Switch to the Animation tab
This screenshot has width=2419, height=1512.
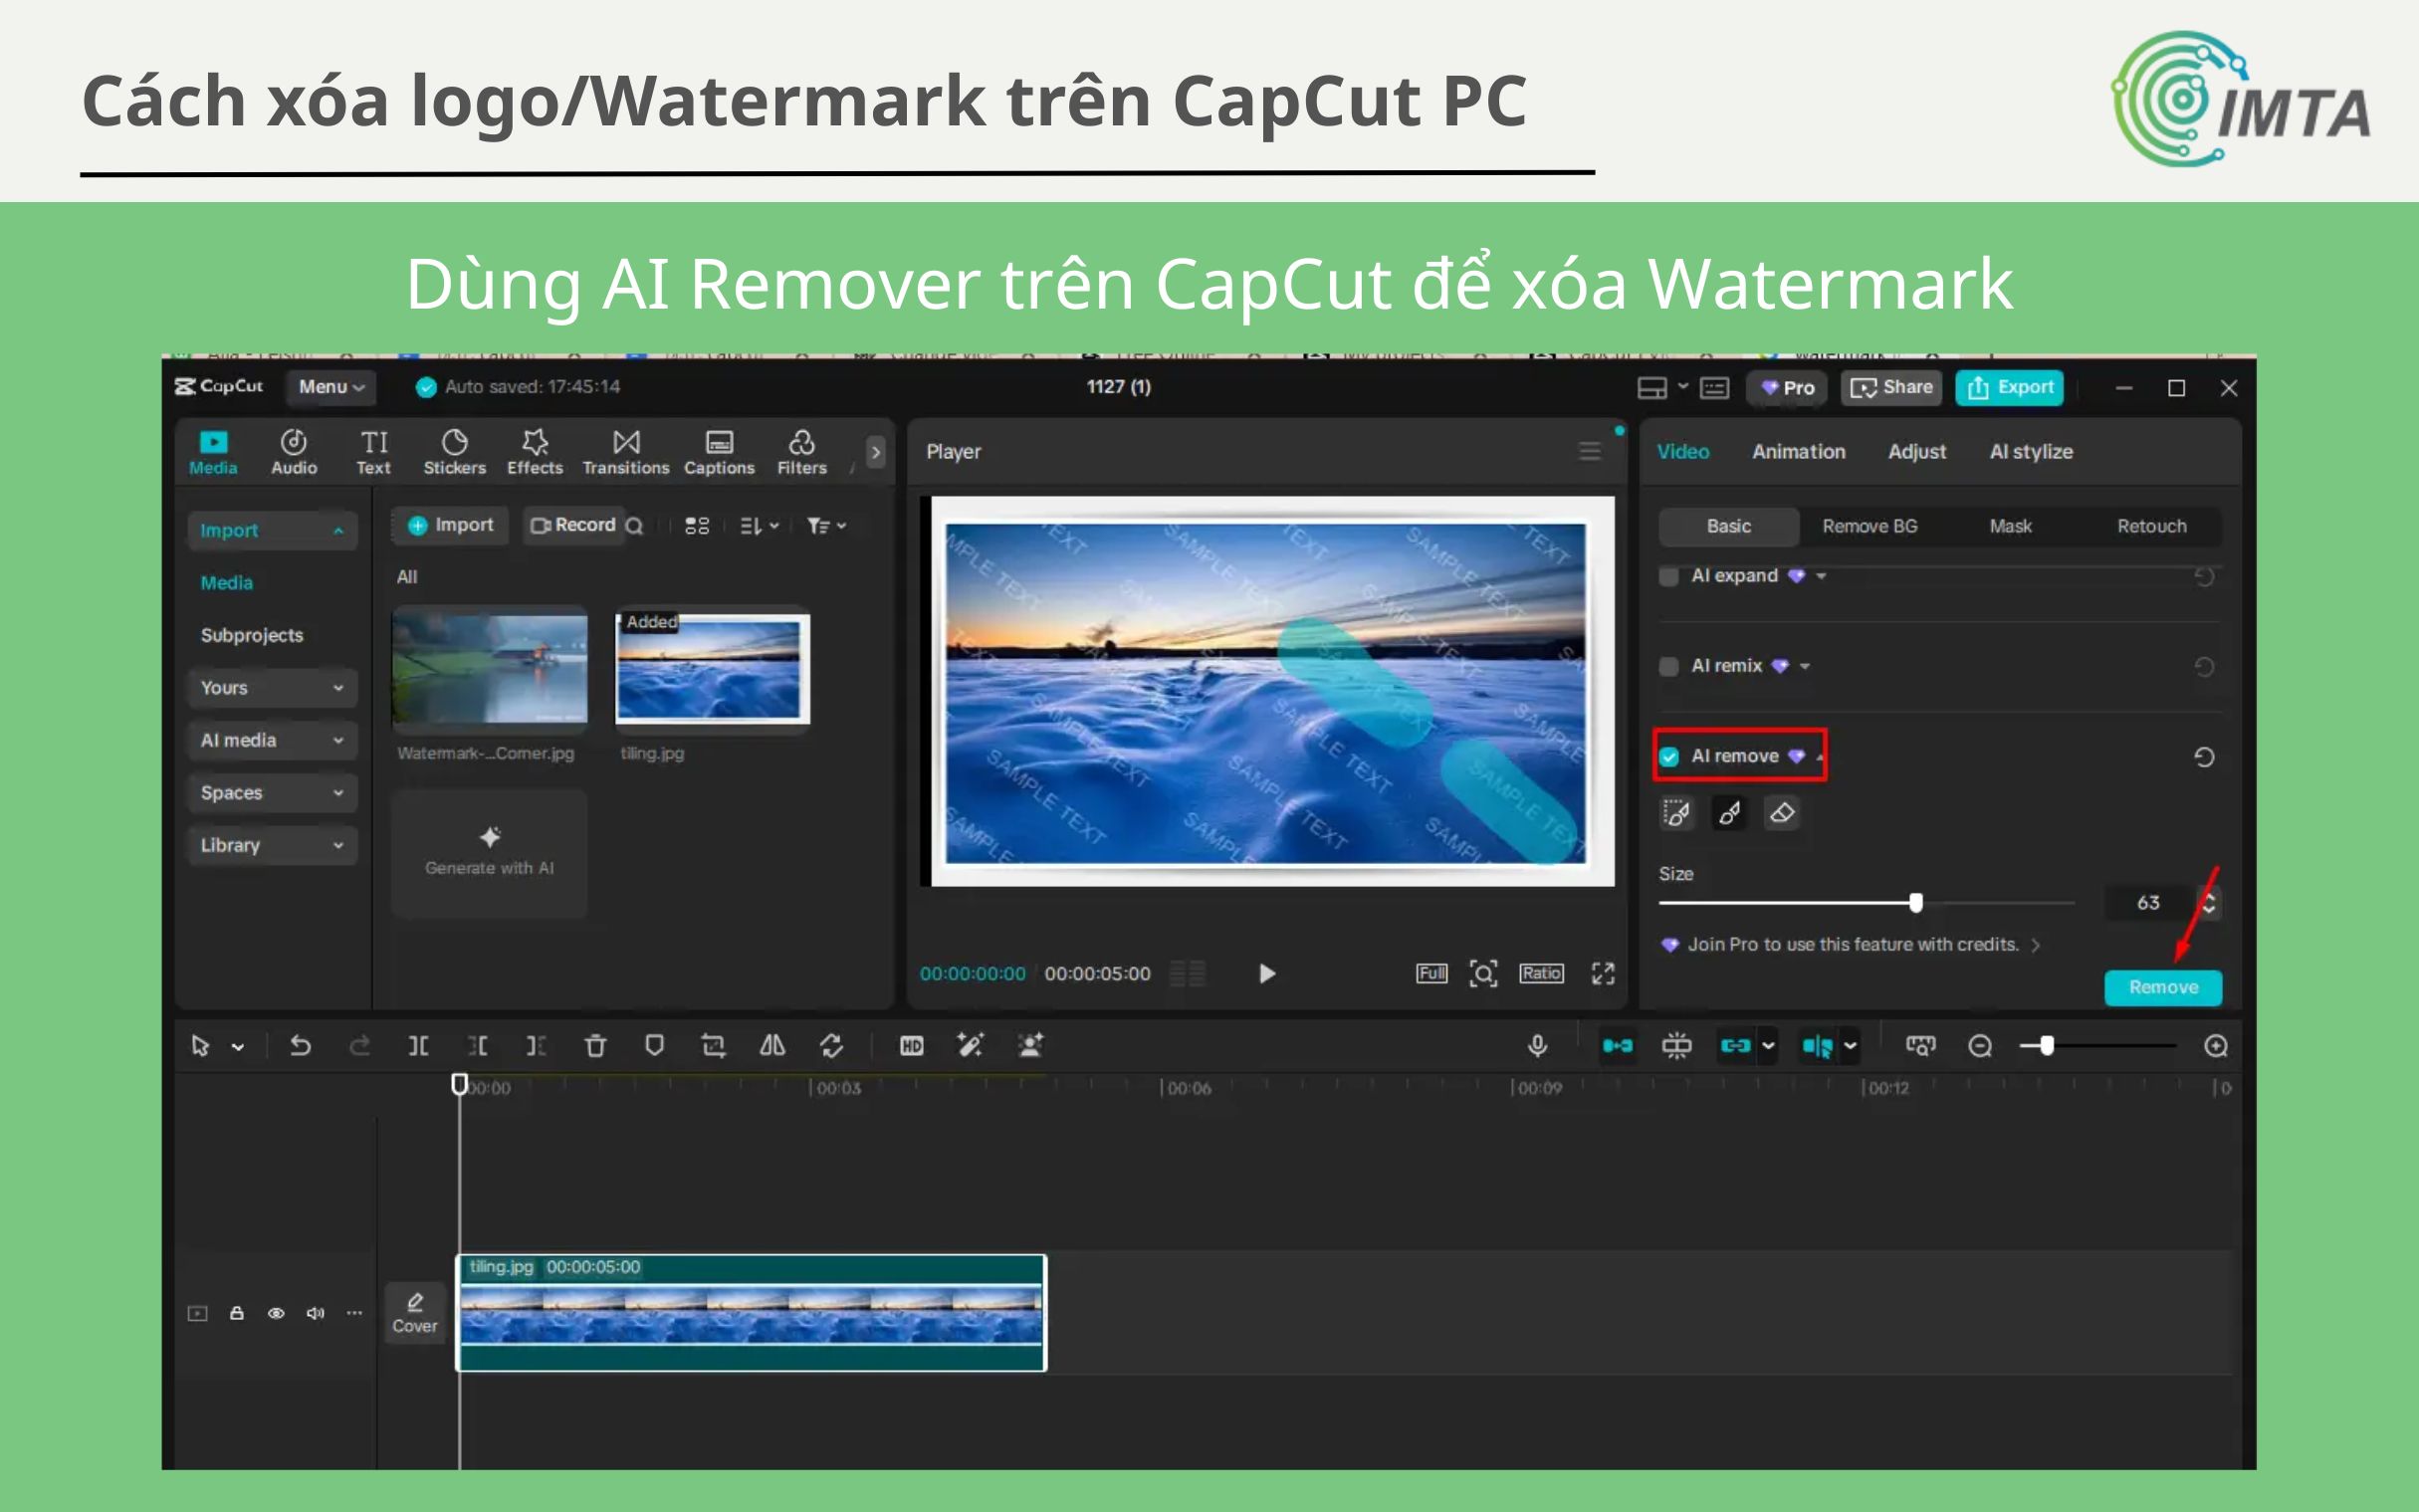pos(1798,452)
